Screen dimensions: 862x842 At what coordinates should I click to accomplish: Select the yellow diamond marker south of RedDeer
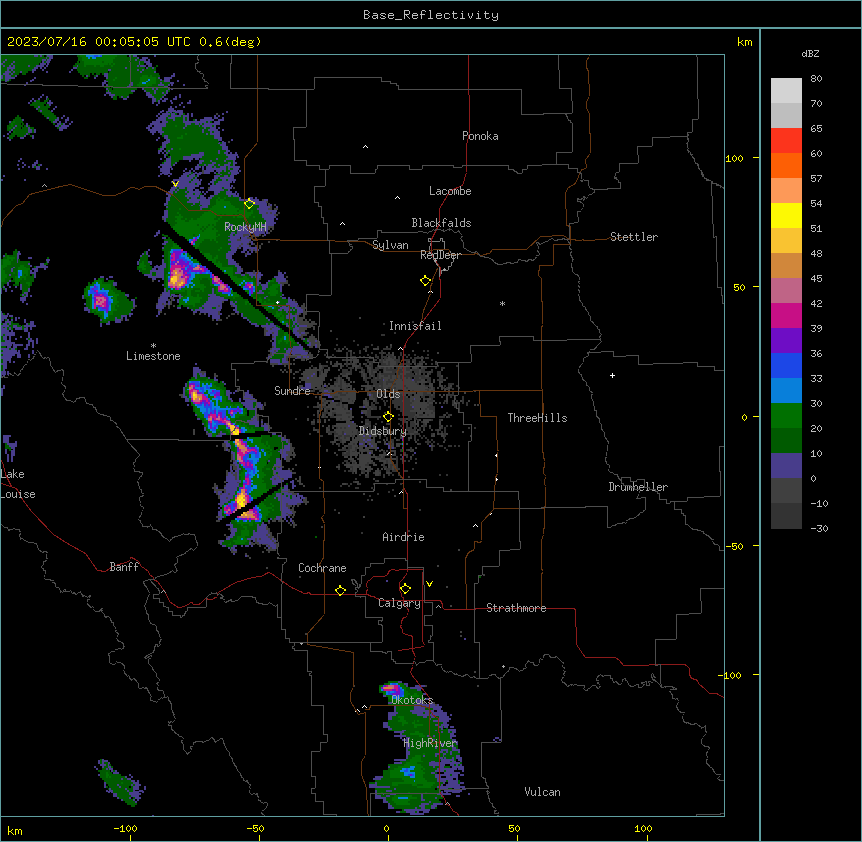click(426, 281)
